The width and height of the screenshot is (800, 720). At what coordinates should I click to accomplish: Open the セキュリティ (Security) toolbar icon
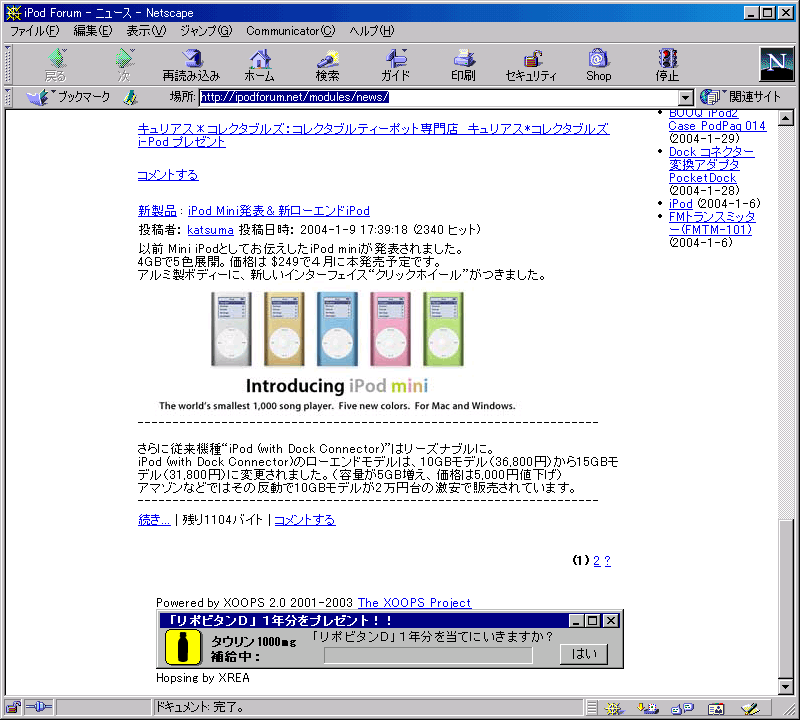[531, 65]
